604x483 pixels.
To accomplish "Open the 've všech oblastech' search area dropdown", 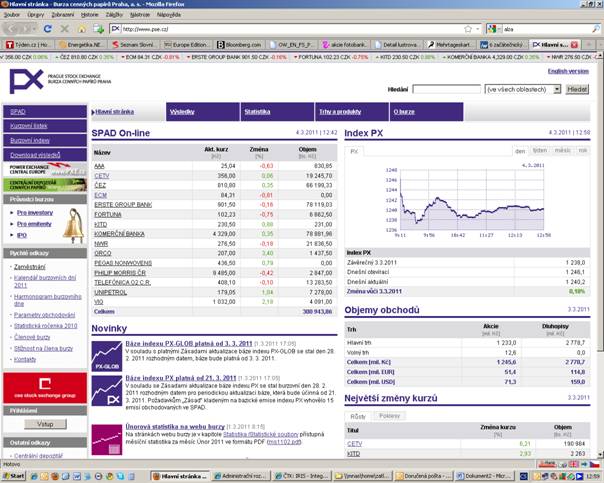I will [x=523, y=89].
